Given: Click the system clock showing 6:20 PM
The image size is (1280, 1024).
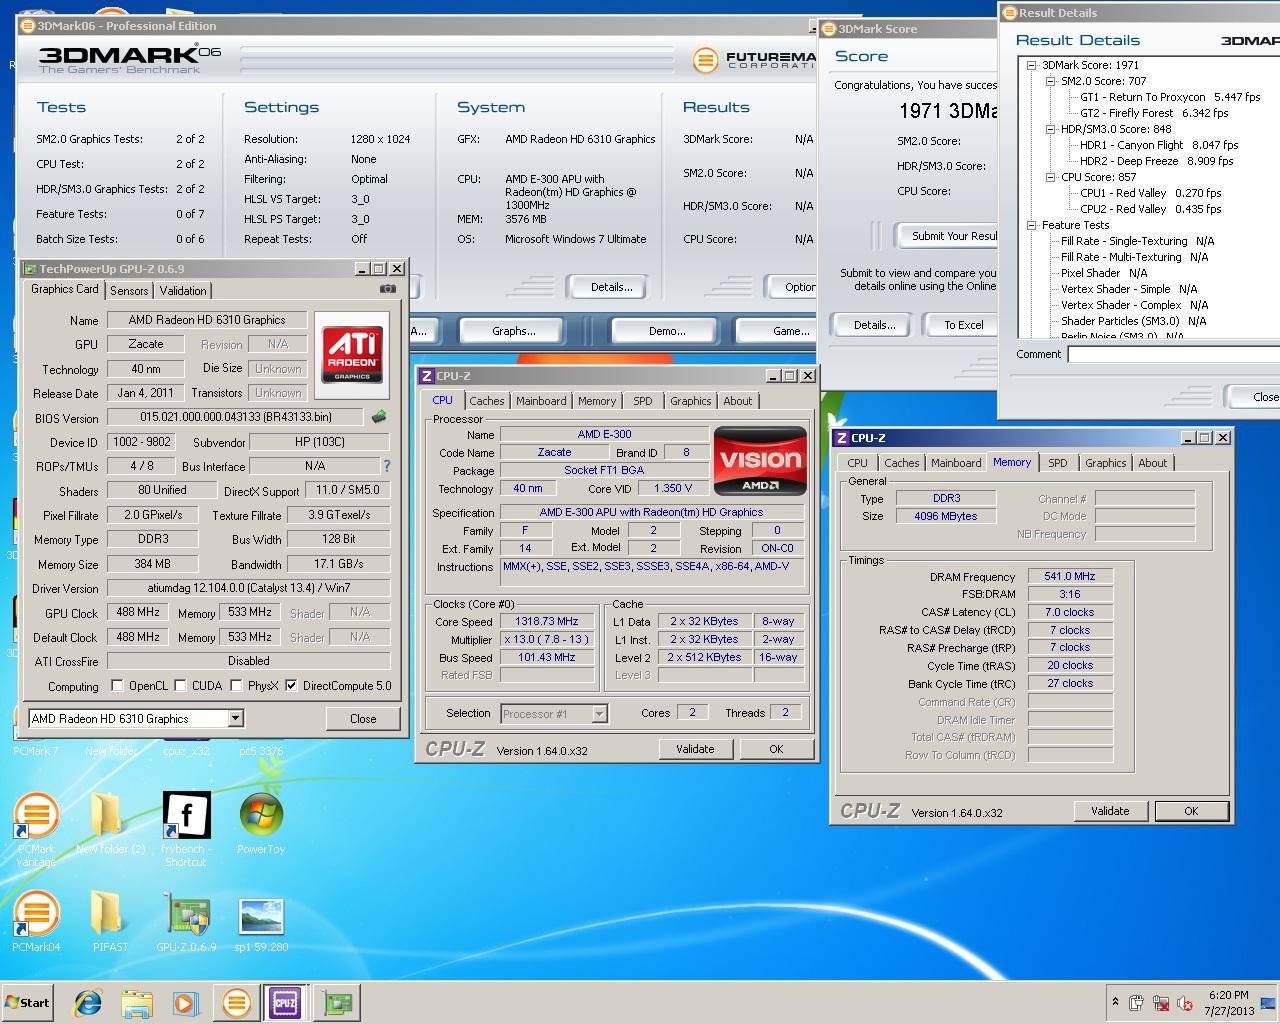Looking at the screenshot, I should click(x=1228, y=995).
